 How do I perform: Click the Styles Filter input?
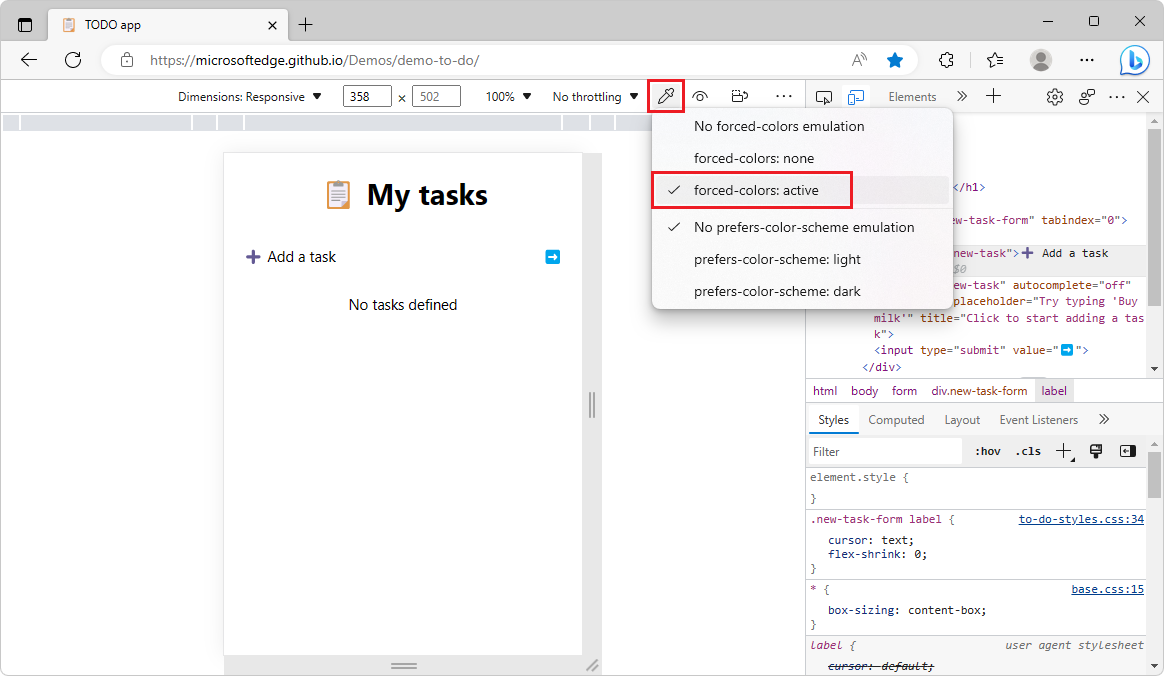(x=885, y=451)
